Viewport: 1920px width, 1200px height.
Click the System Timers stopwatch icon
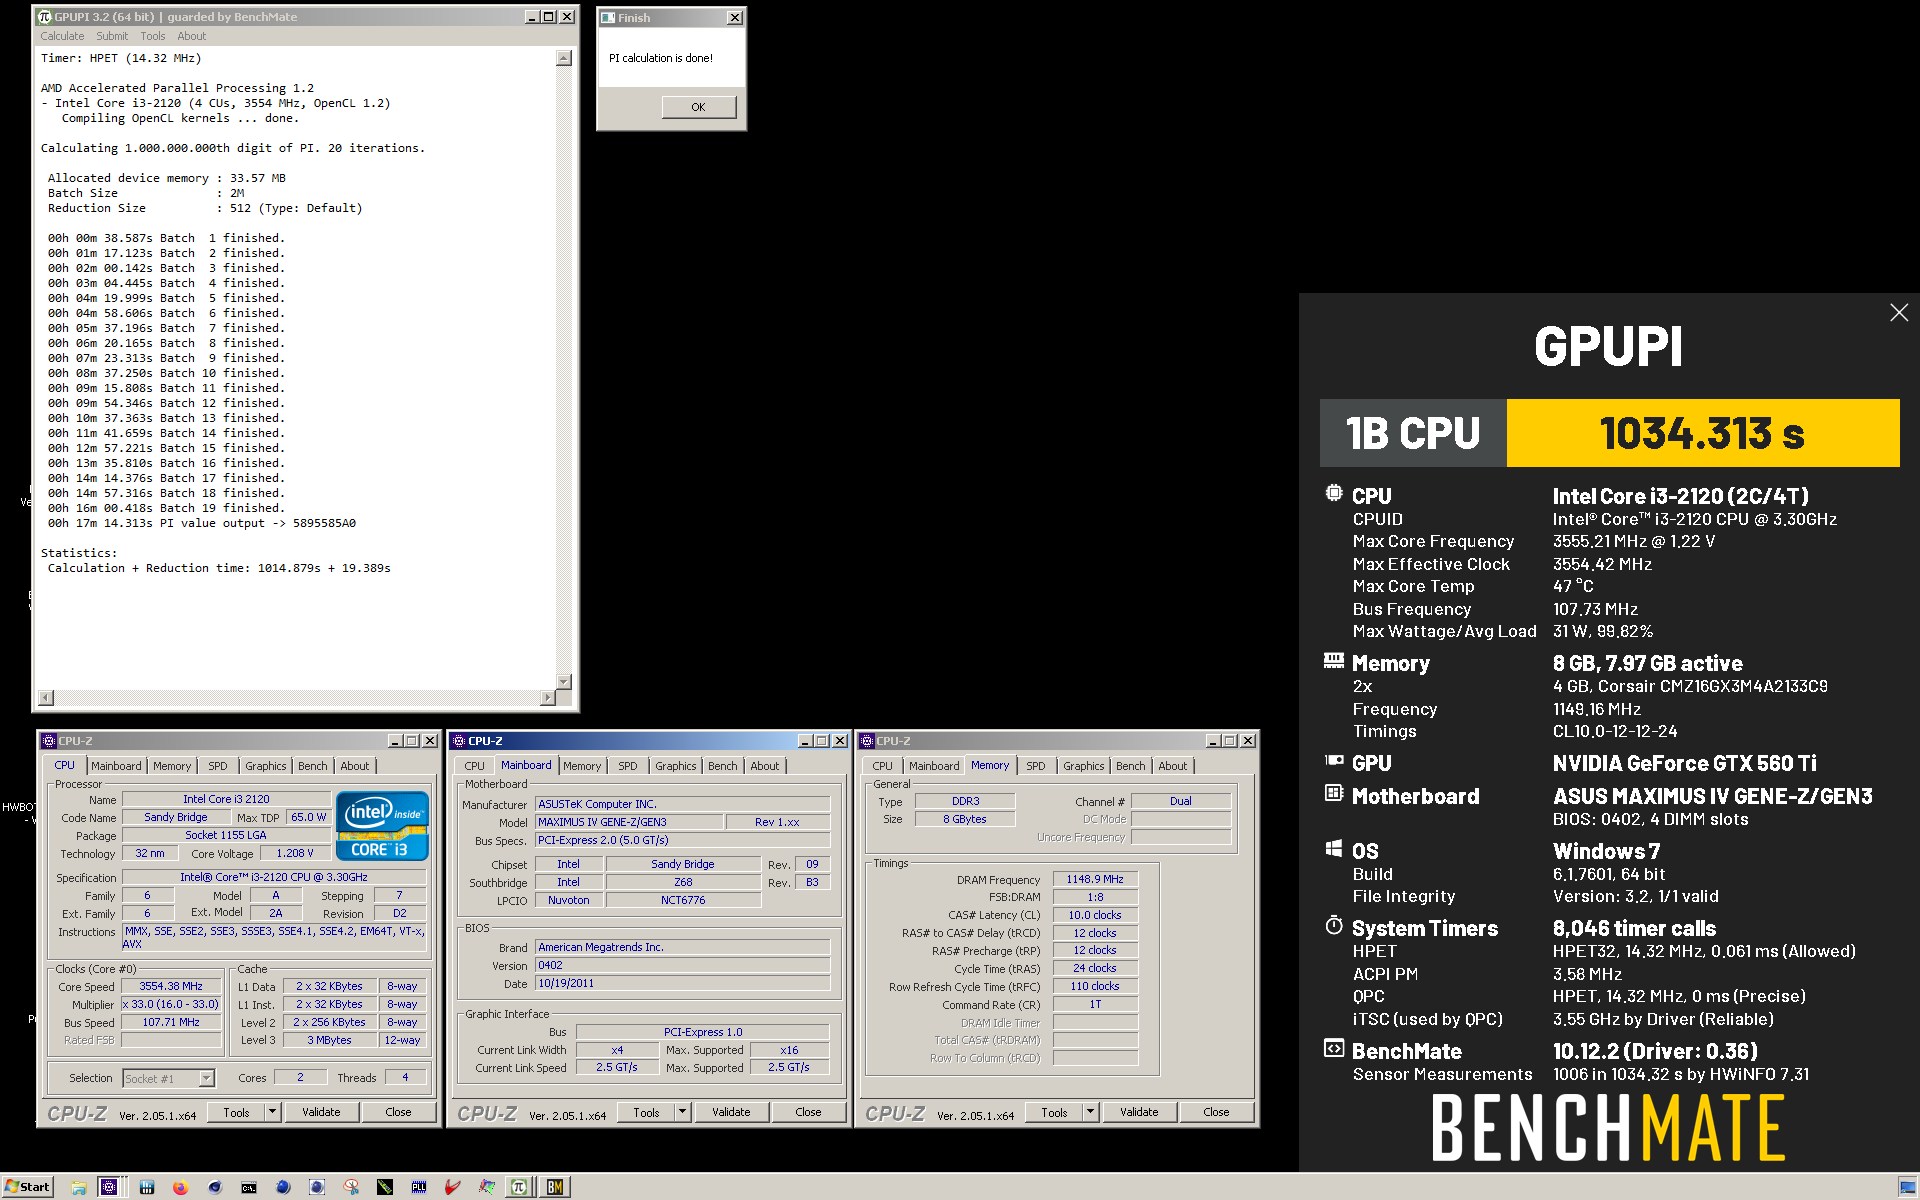coord(1334,925)
